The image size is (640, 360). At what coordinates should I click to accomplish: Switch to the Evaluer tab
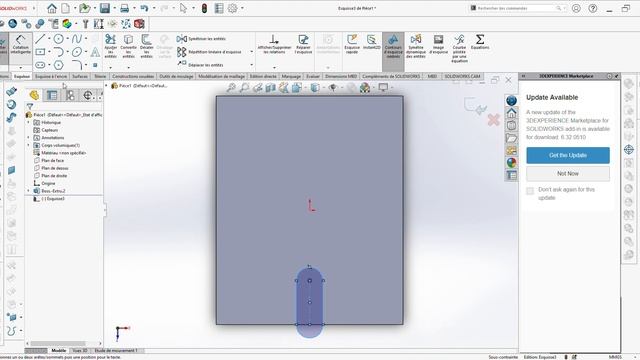click(313, 76)
